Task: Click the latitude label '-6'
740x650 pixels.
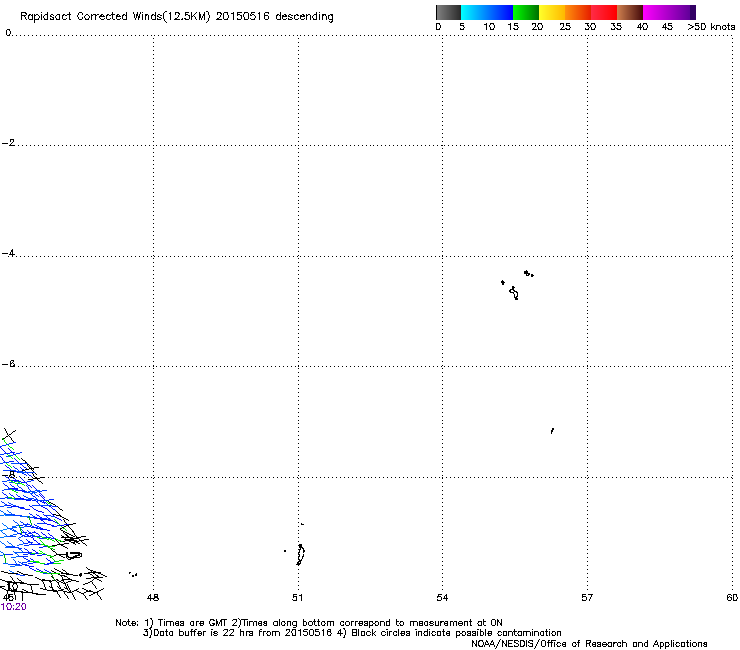Action: pyautogui.click(x=8, y=364)
